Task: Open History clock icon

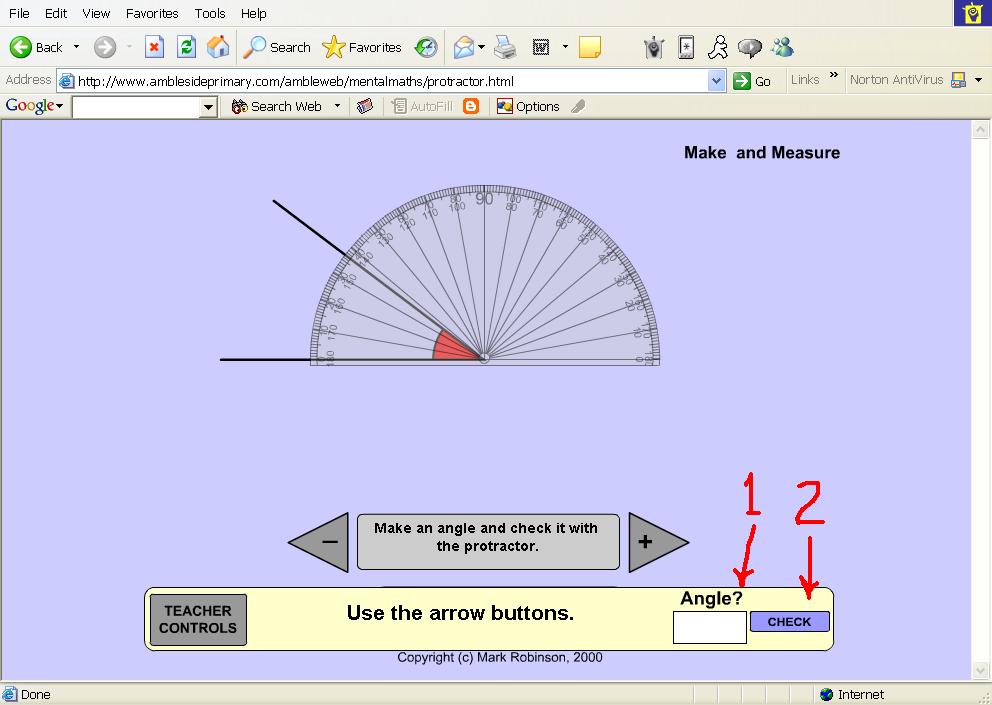Action: [426, 47]
